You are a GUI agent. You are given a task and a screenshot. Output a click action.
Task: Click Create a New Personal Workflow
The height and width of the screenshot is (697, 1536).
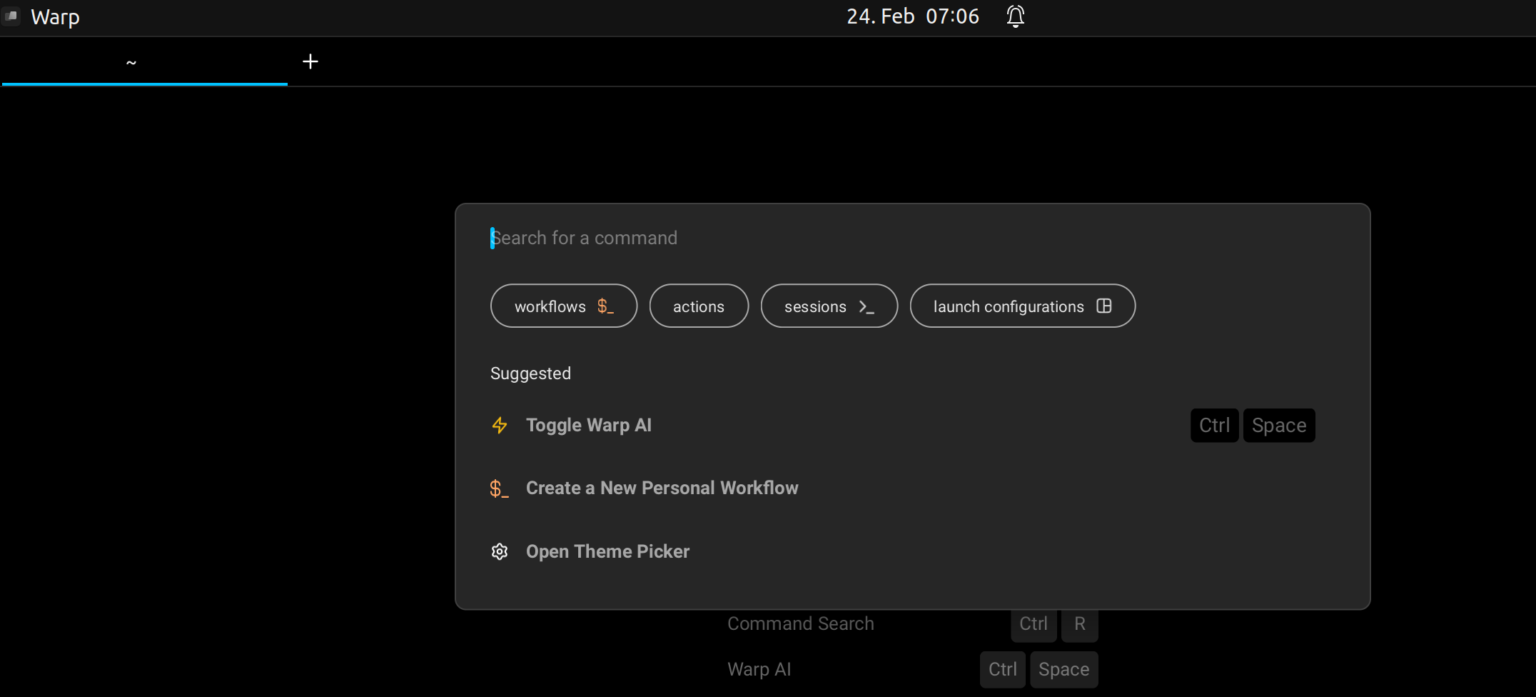pyautogui.click(x=662, y=488)
